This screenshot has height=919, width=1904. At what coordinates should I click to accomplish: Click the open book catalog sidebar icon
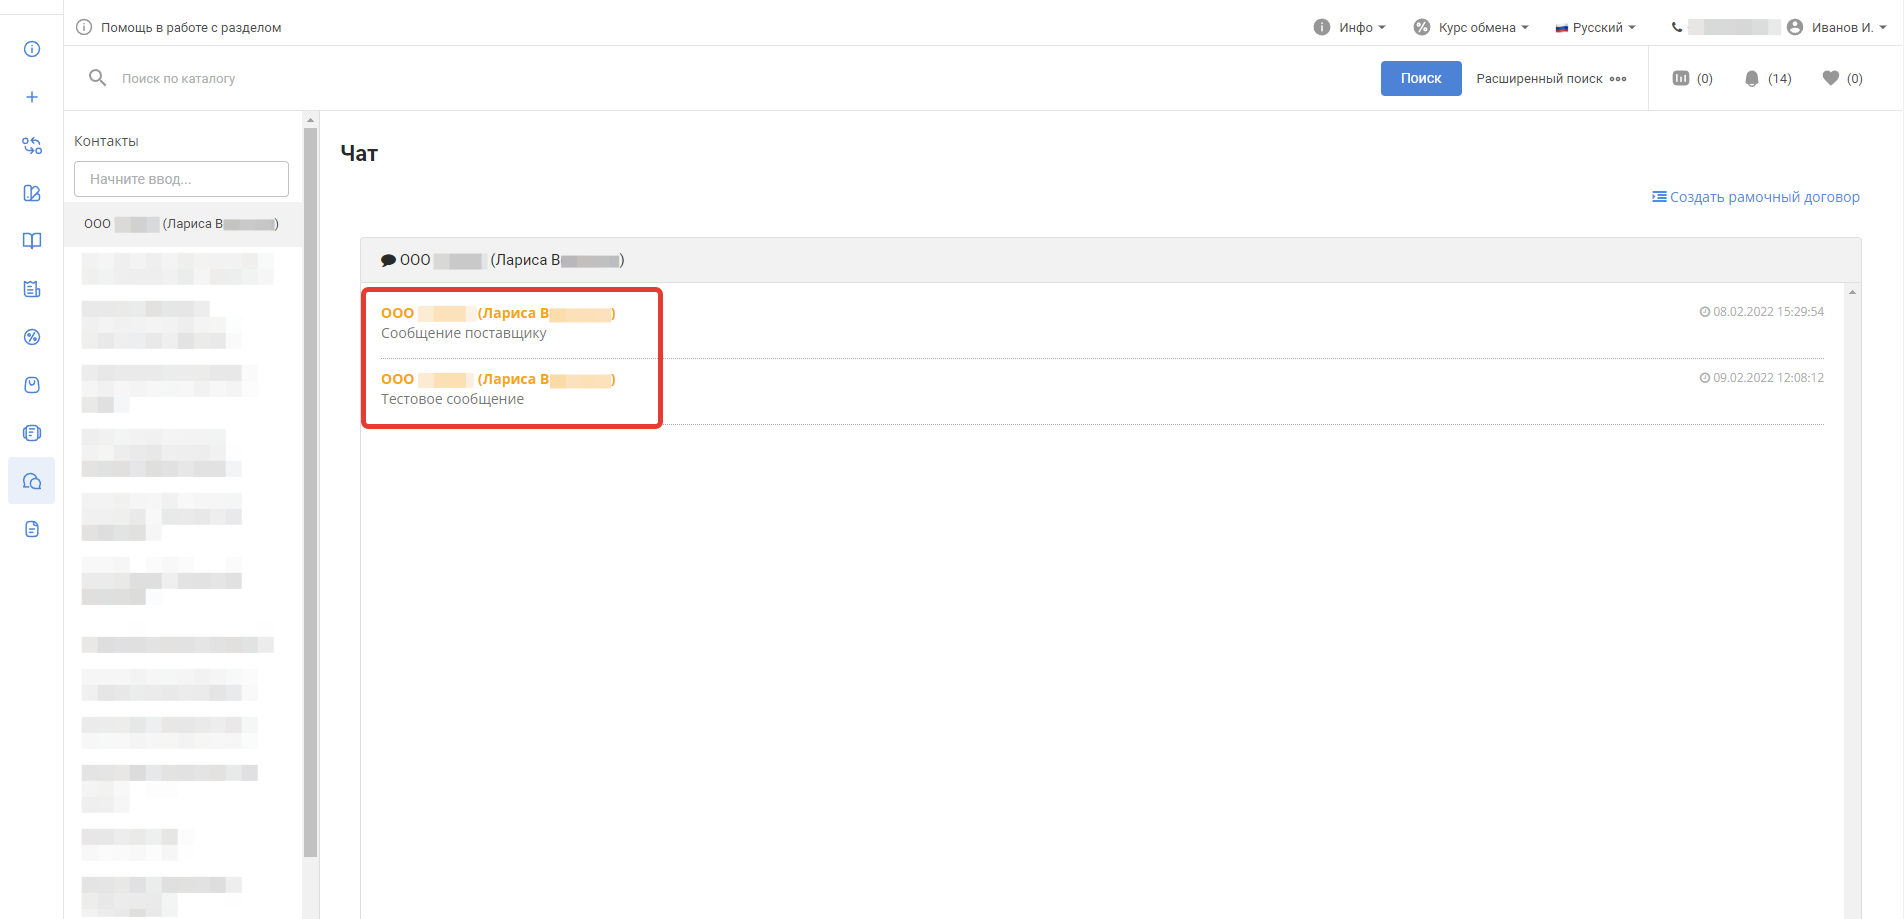click(x=32, y=241)
